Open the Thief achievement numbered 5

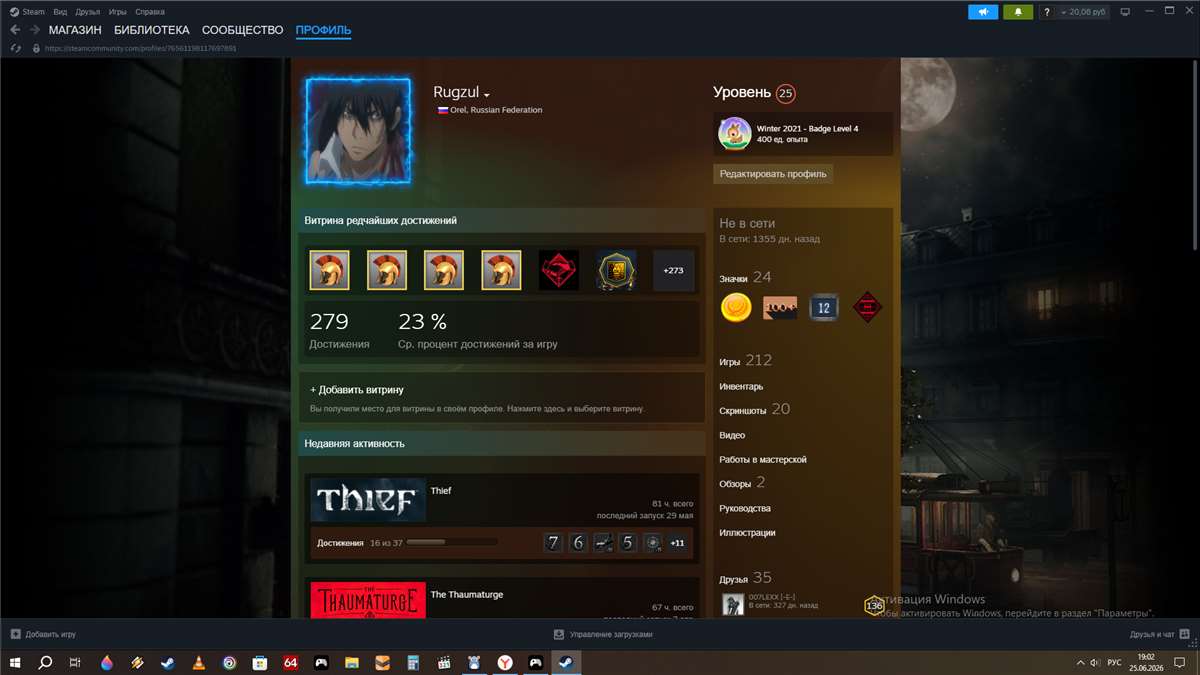(x=628, y=543)
